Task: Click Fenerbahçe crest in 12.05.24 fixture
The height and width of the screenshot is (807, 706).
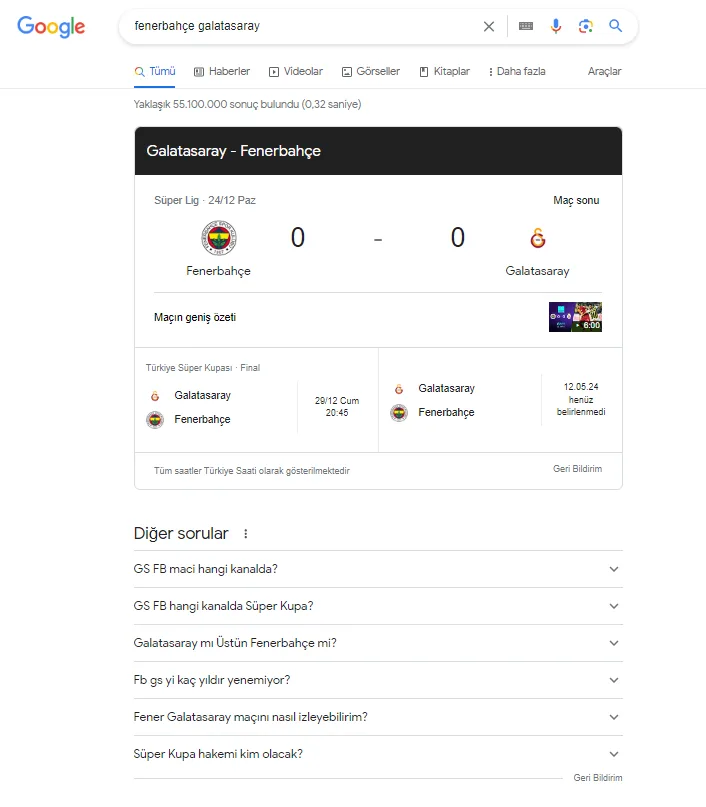Action: pyautogui.click(x=399, y=413)
